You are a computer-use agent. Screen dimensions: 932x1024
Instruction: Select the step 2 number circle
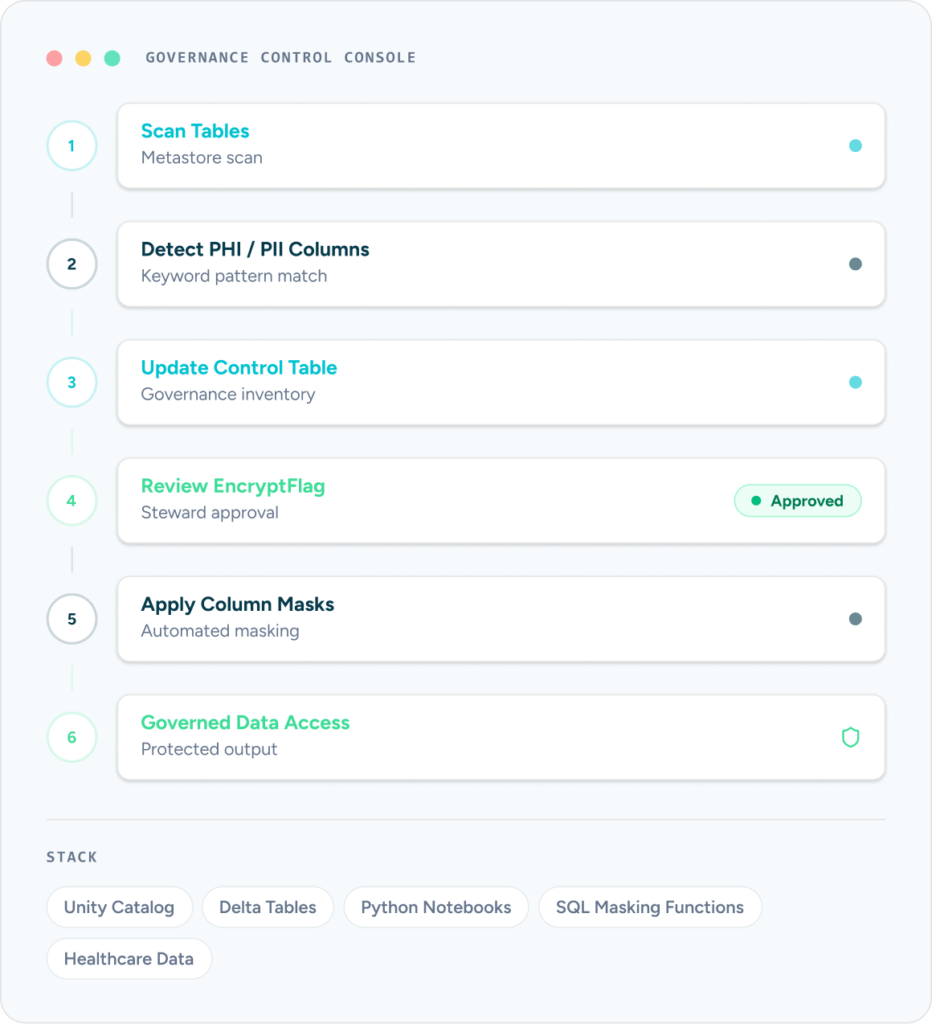click(x=72, y=264)
